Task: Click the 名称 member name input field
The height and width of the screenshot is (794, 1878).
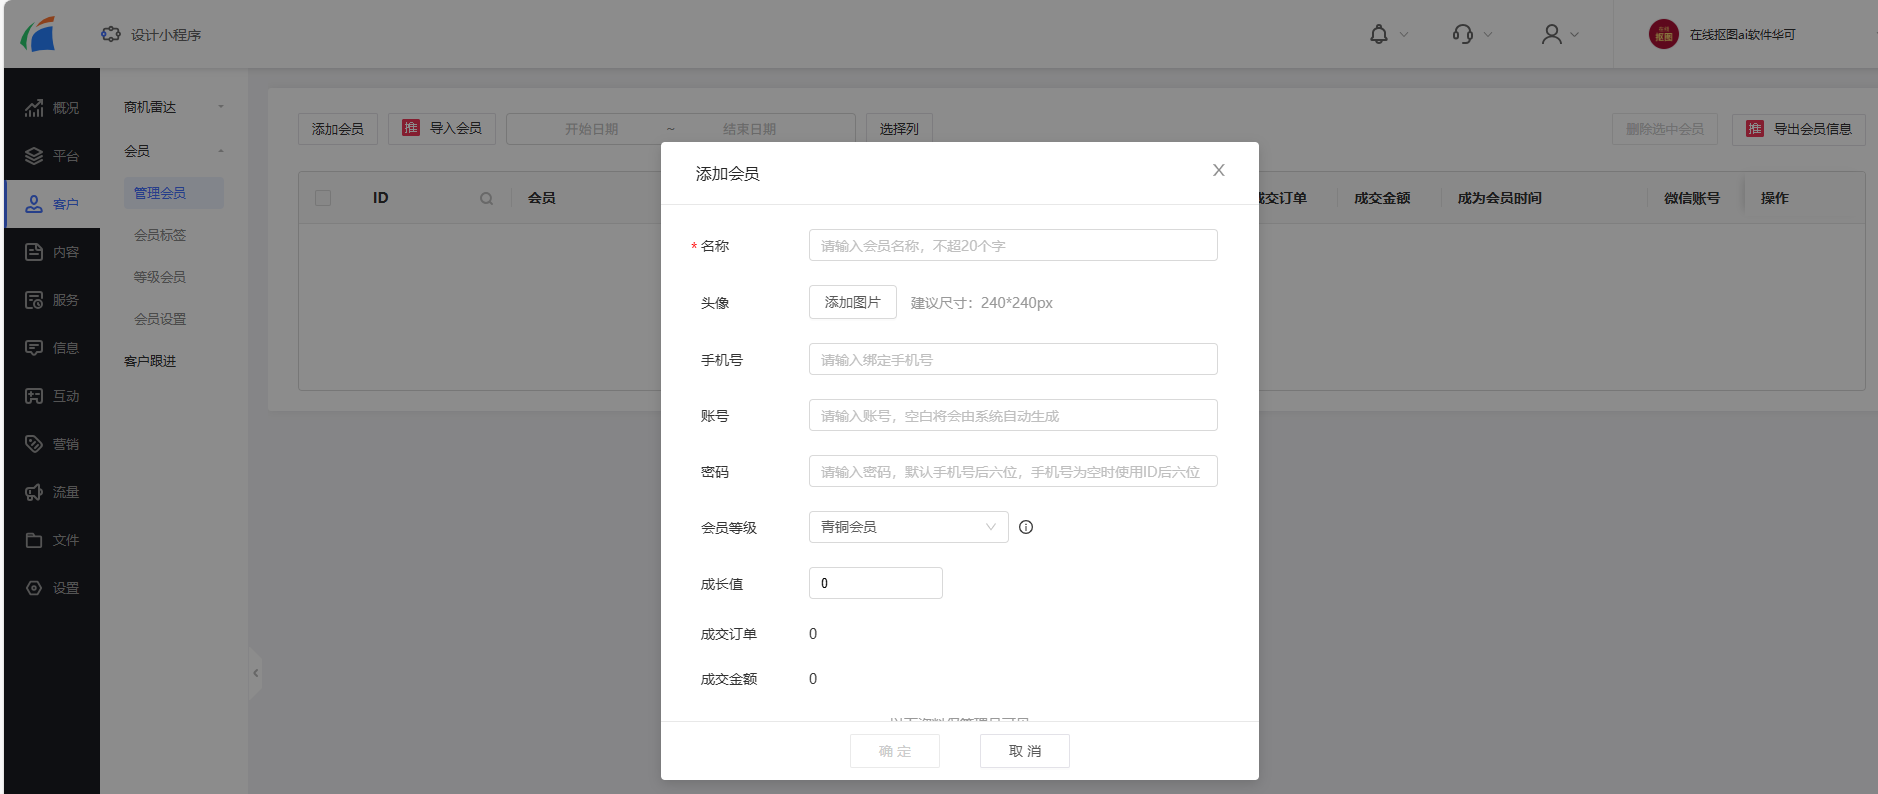Action: pyautogui.click(x=1012, y=246)
